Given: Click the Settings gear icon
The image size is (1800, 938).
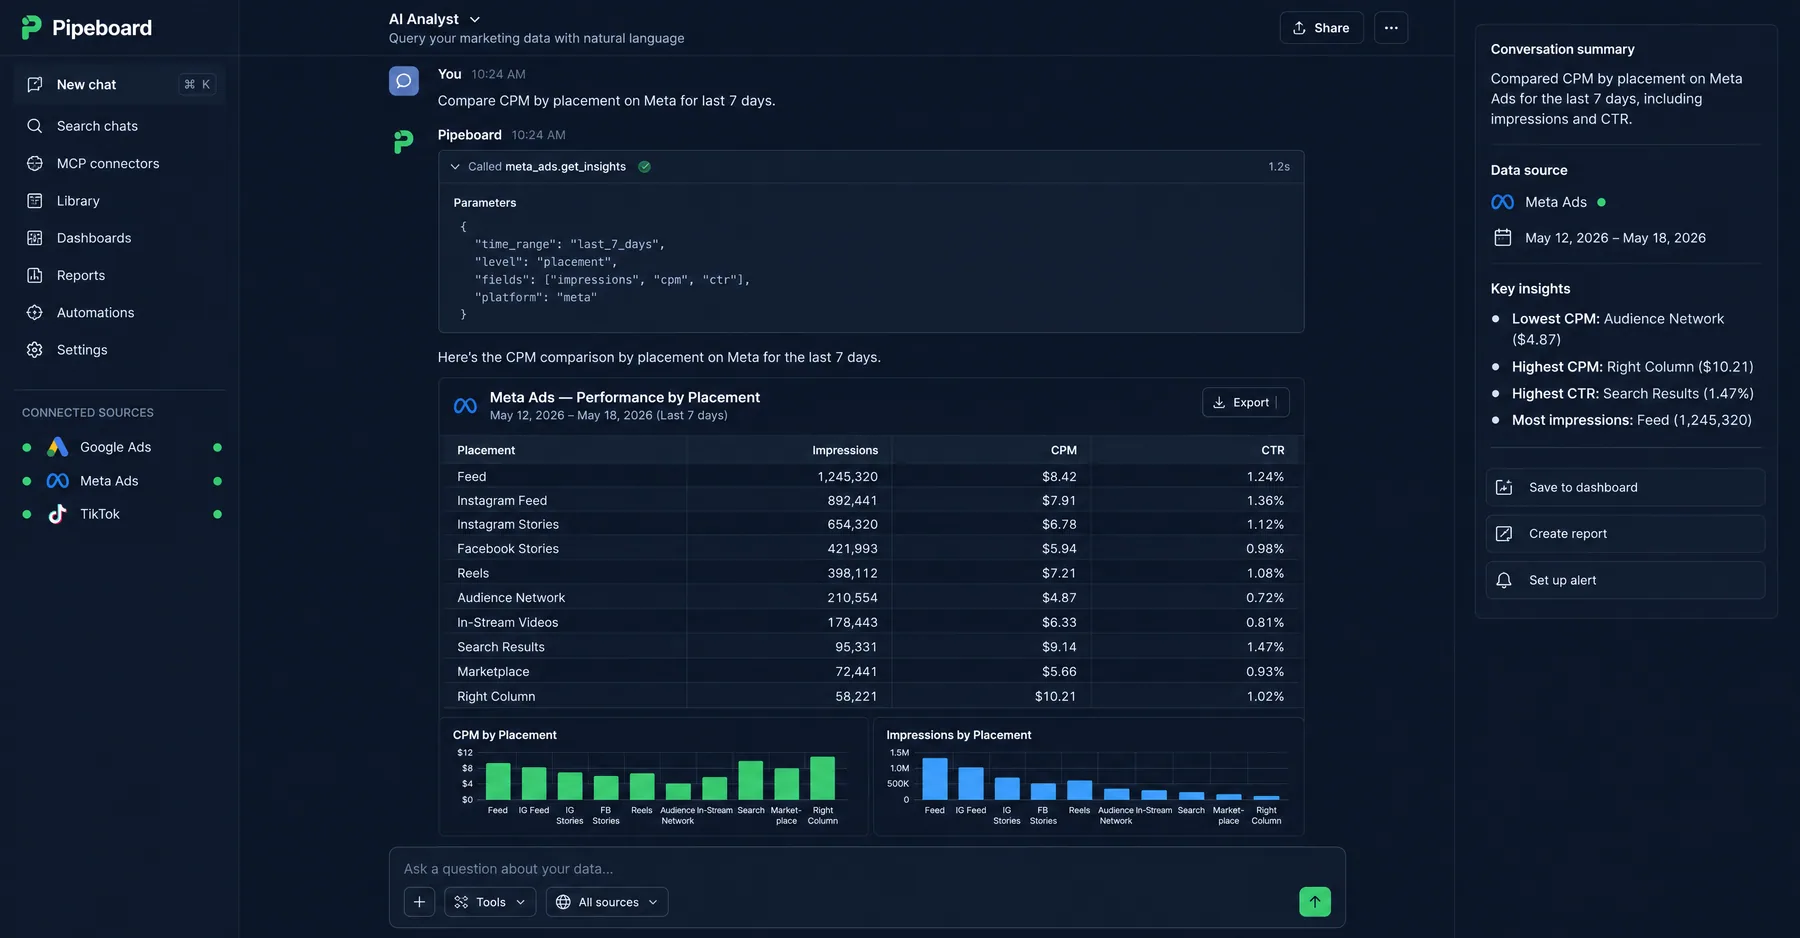Looking at the screenshot, I should [35, 350].
